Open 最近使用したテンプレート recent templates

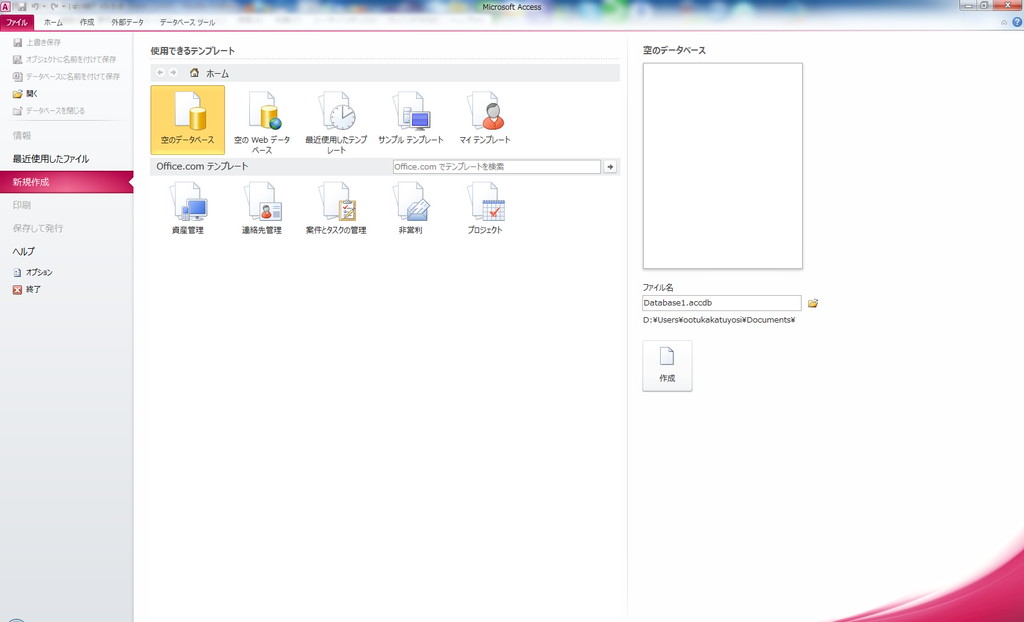pyautogui.click(x=336, y=123)
